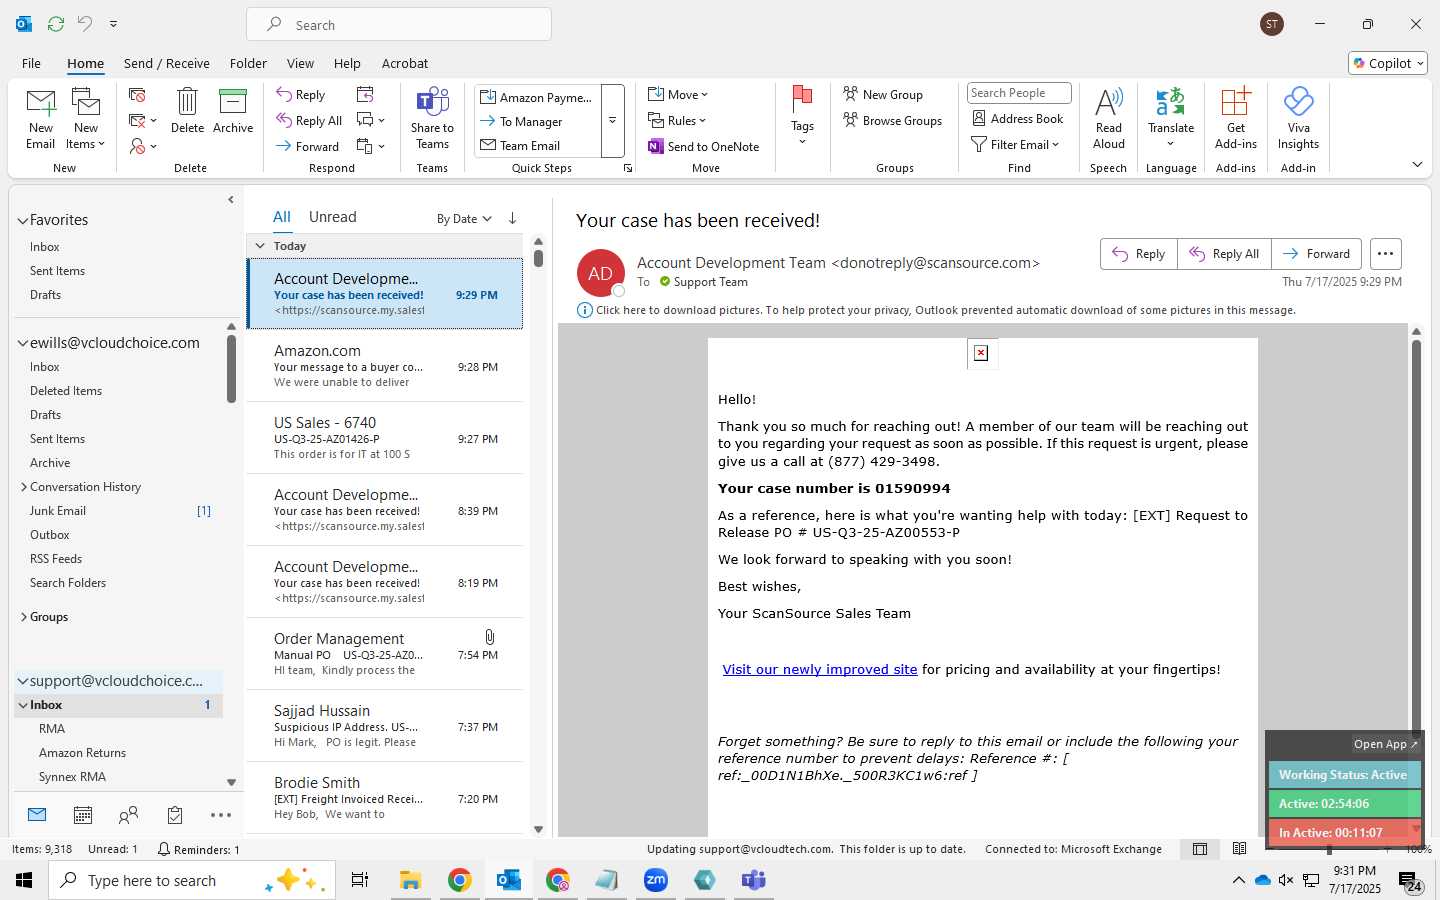
Task: Collapse the Today group header
Action: coord(260,246)
